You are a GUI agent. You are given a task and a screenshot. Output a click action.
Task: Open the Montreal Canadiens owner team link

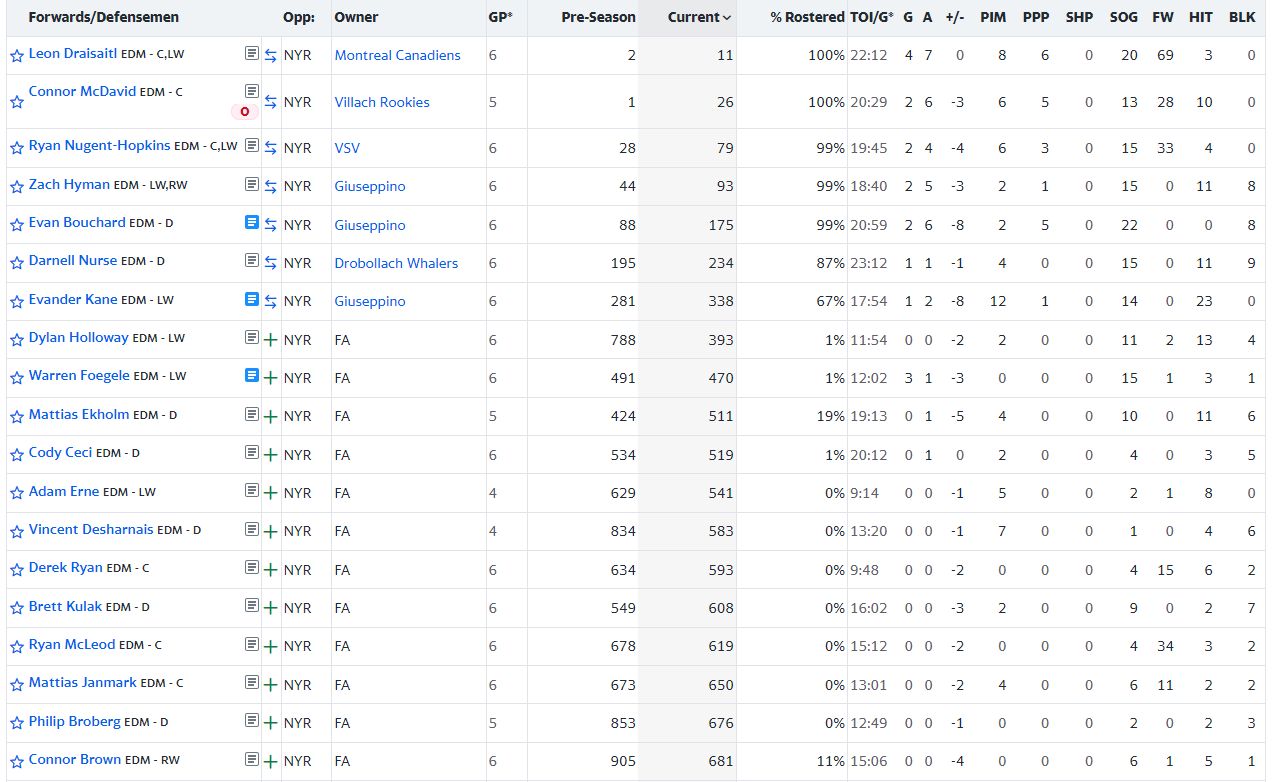pos(397,55)
